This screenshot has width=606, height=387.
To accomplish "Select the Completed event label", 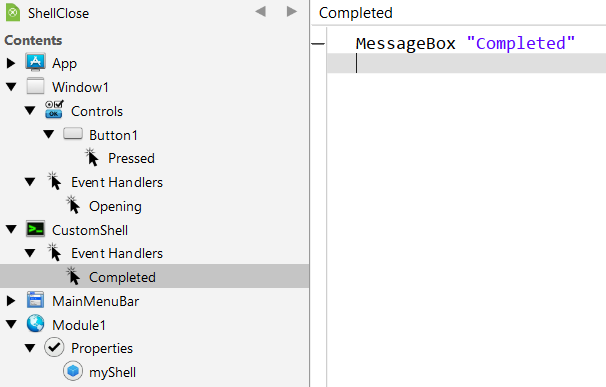I will (122, 277).
